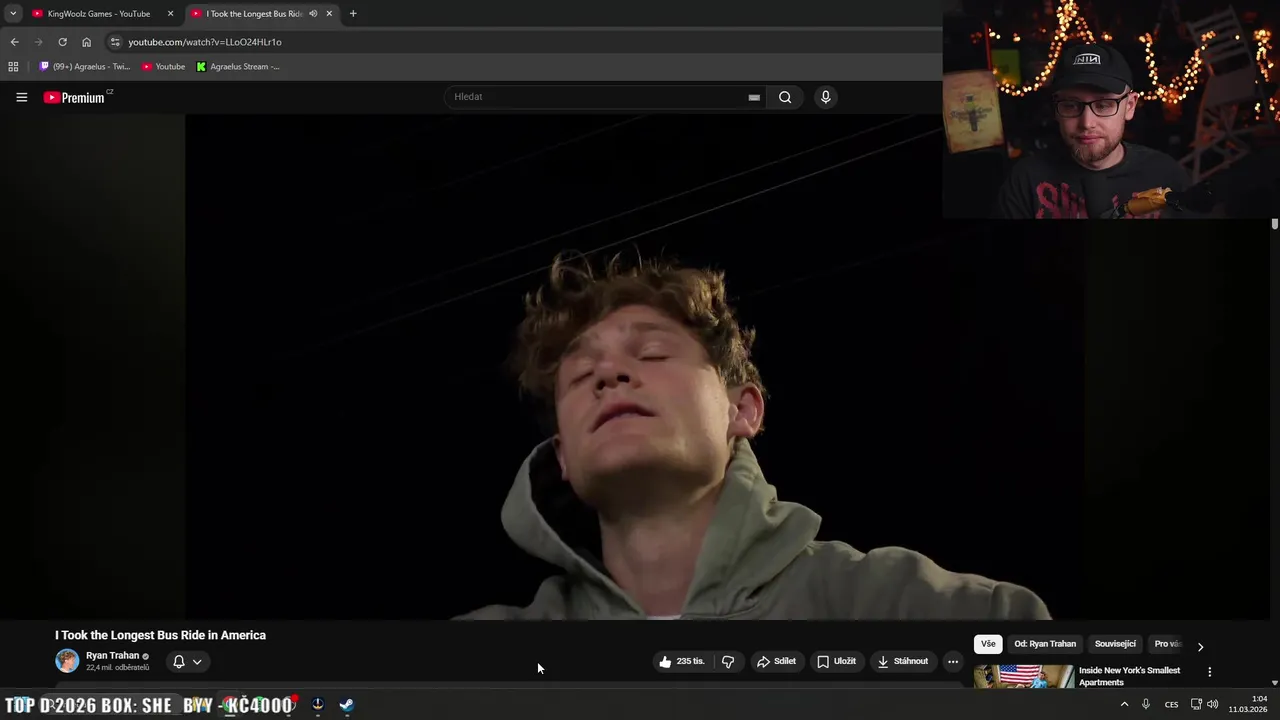1280x720 pixels.
Task: Open the YouTube hamburger guide menu
Action: tap(21, 97)
